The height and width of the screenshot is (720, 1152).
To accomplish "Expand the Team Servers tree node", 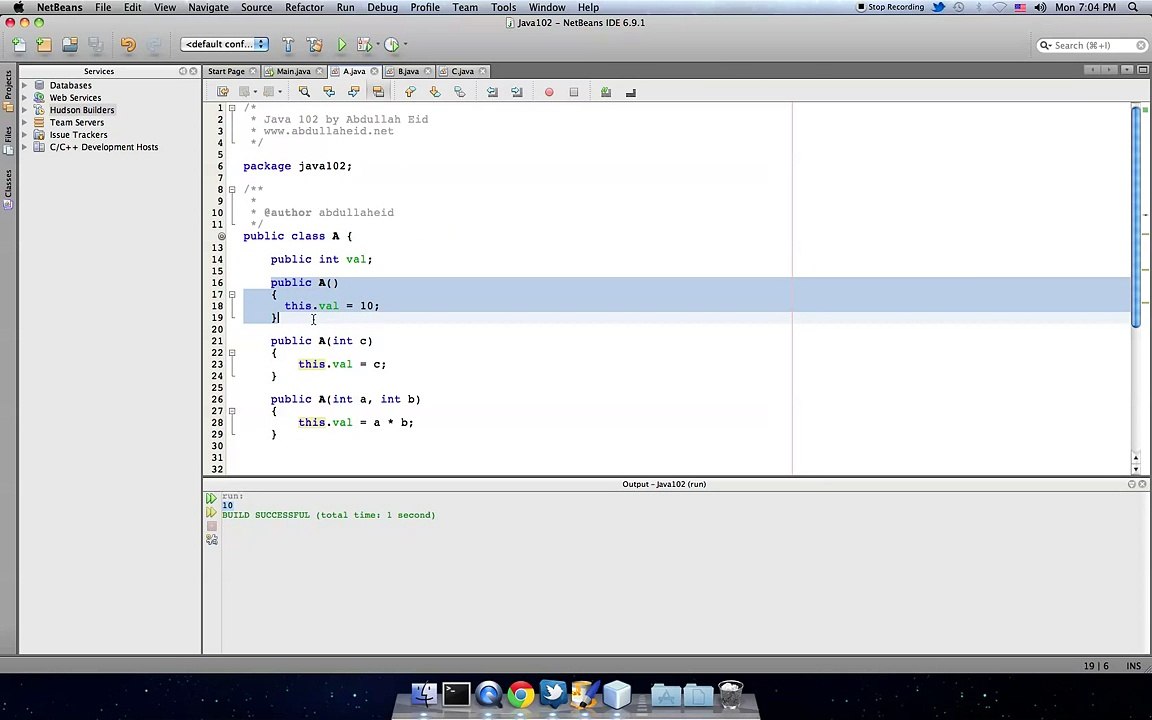I will [x=24, y=123].
